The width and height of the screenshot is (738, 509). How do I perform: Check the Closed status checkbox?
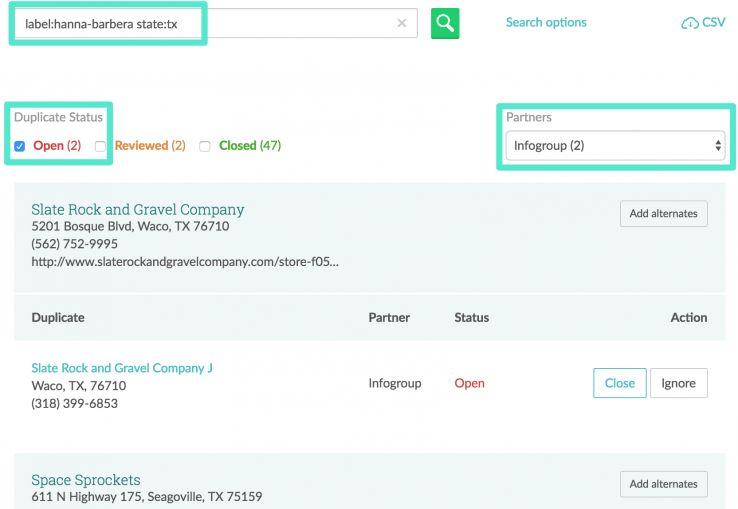pos(205,146)
